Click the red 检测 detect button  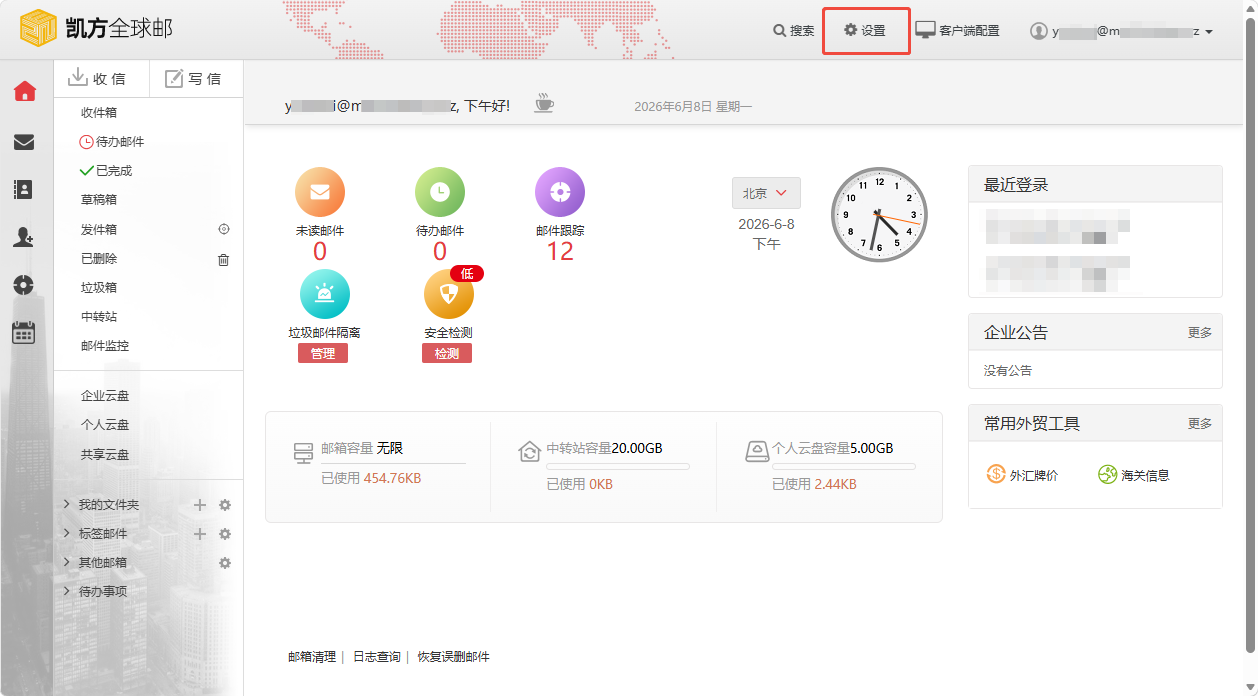pos(447,353)
